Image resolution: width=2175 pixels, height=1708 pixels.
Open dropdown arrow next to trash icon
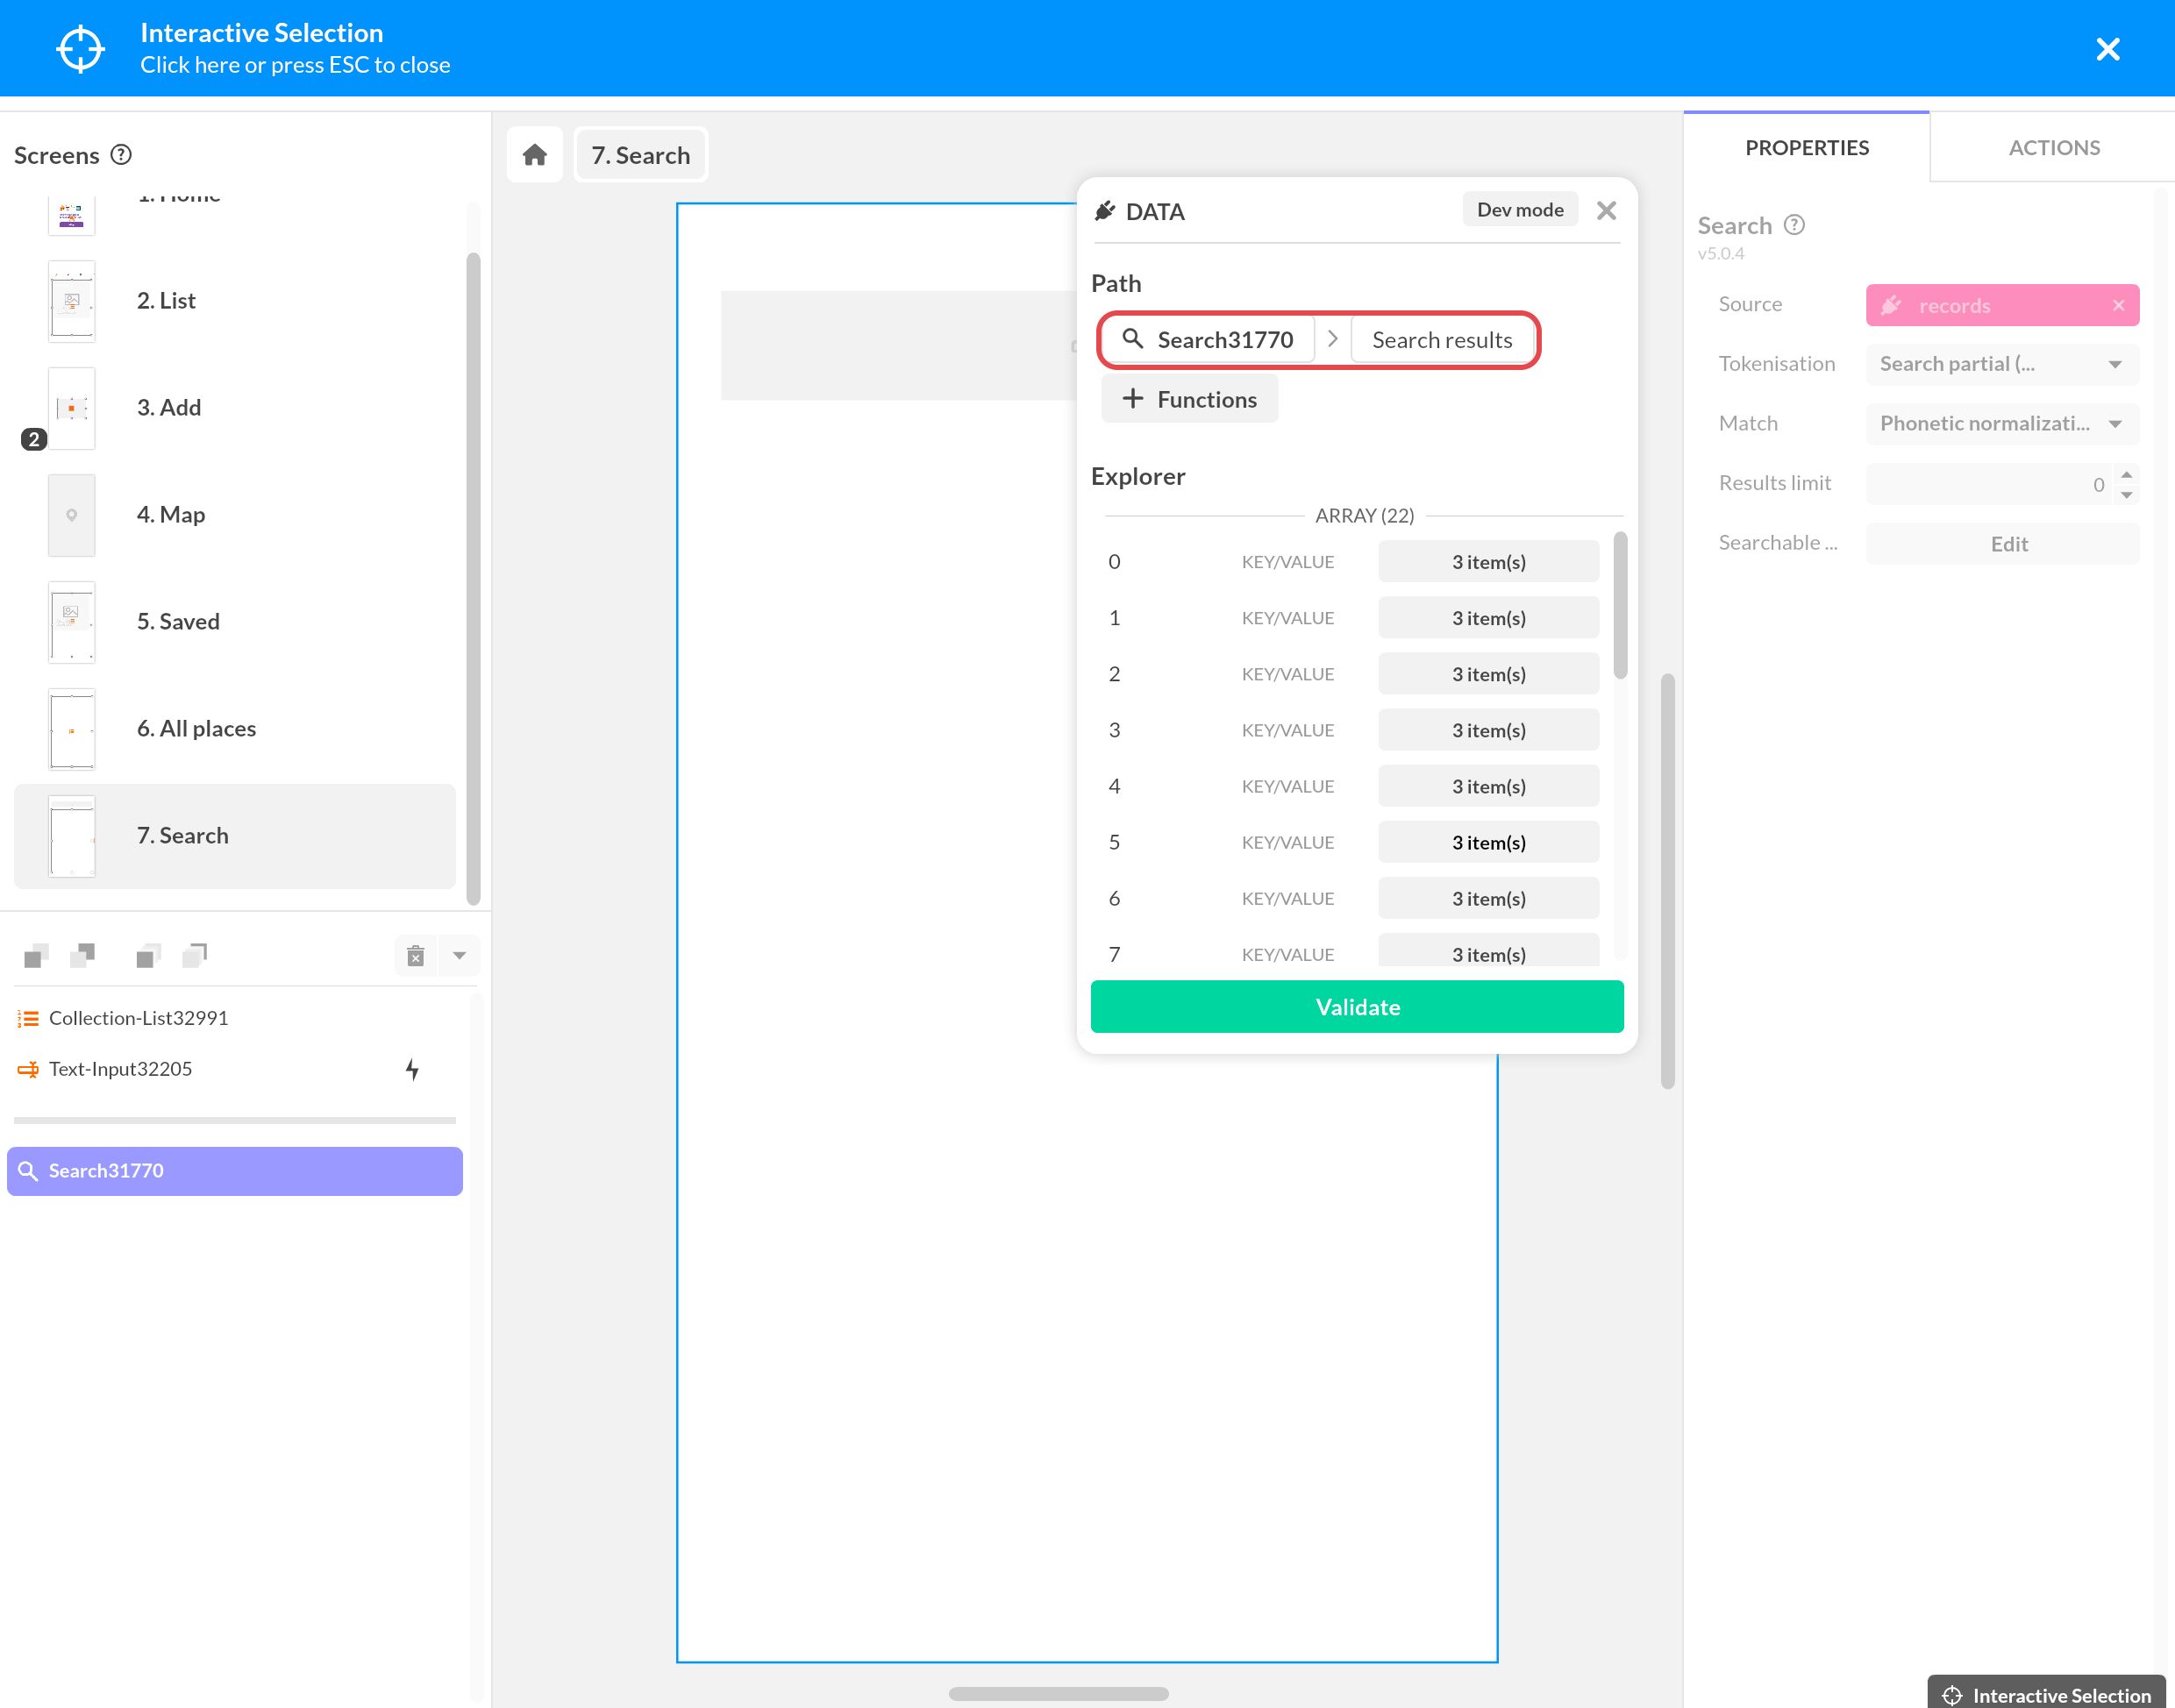pyautogui.click(x=459, y=956)
